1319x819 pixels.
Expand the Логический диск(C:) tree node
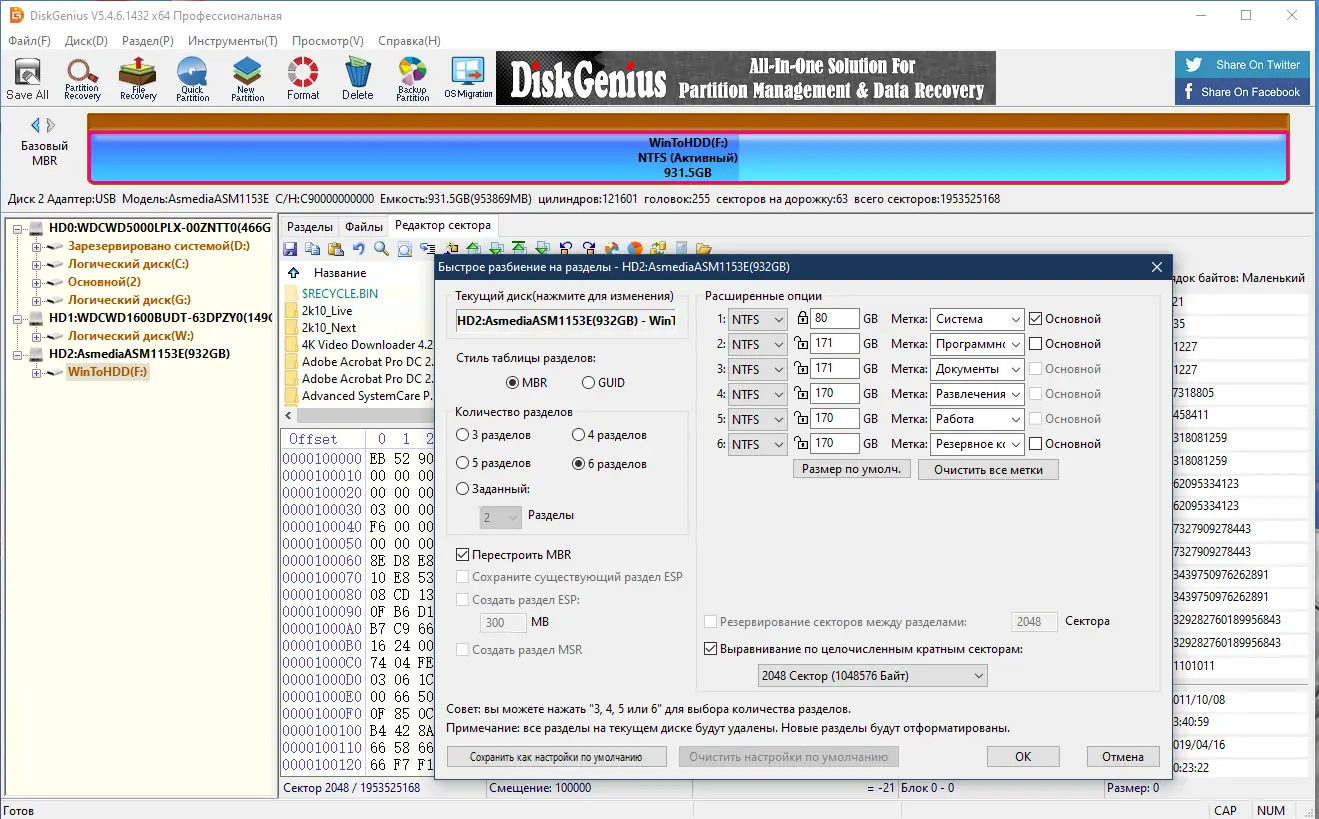coord(37,265)
